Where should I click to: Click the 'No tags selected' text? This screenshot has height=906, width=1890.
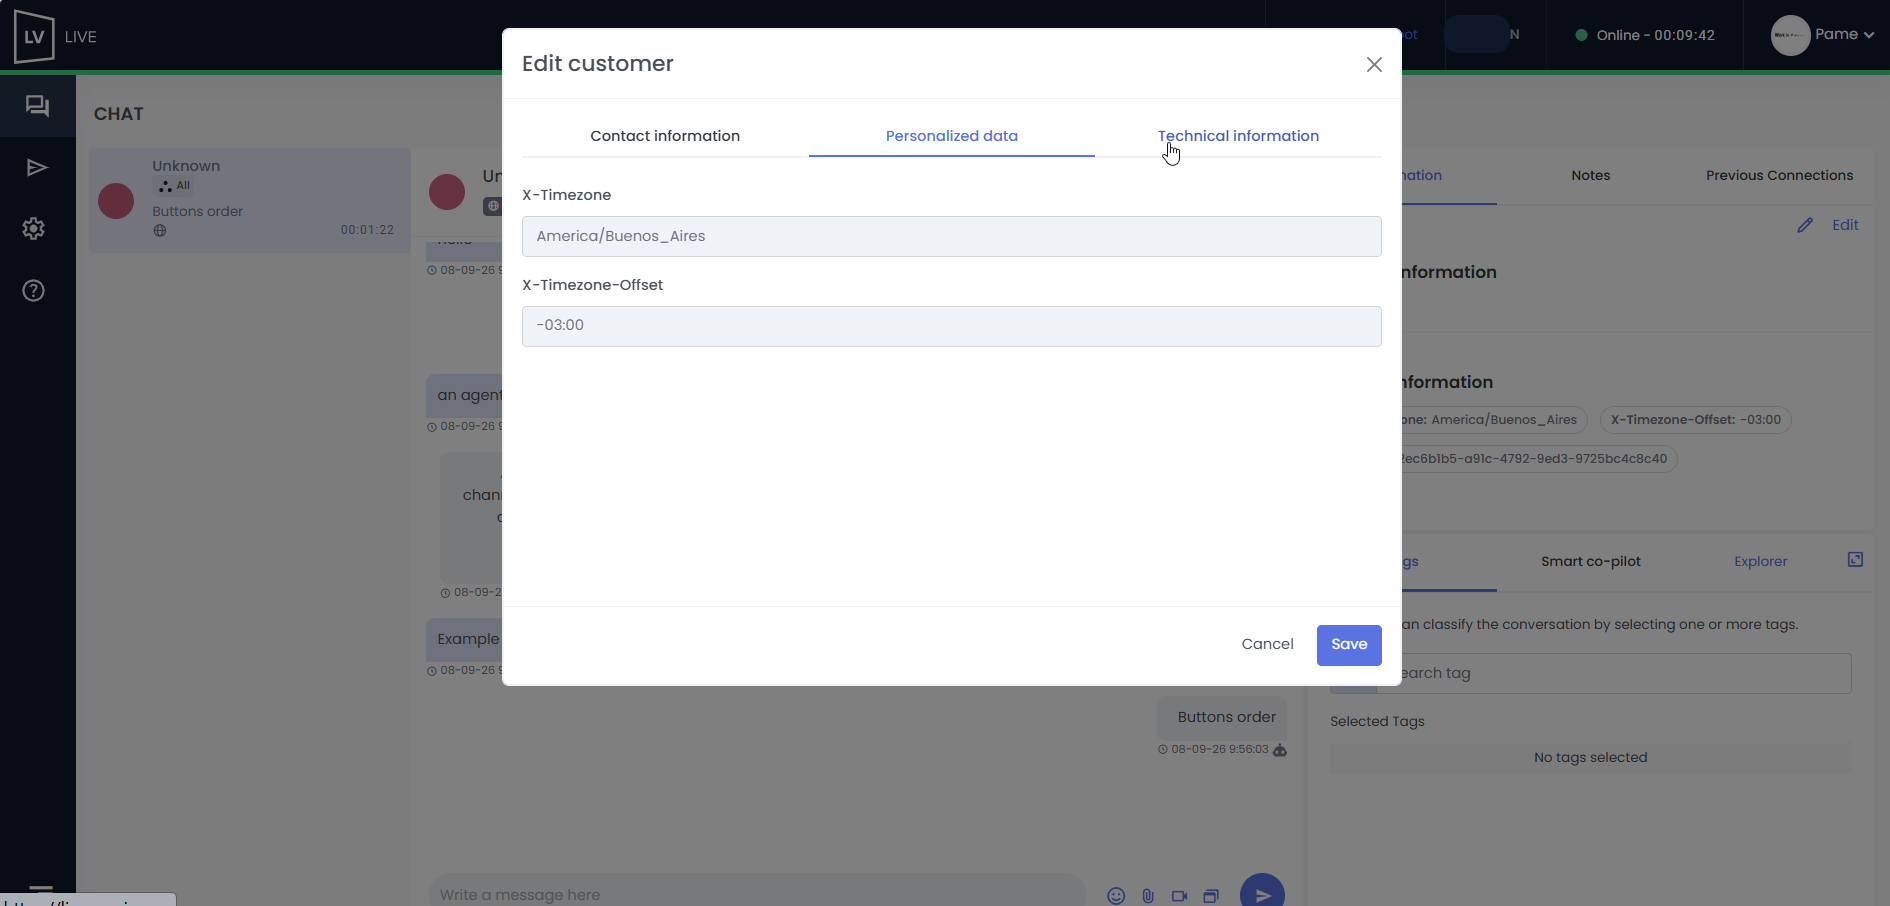(1590, 758)
